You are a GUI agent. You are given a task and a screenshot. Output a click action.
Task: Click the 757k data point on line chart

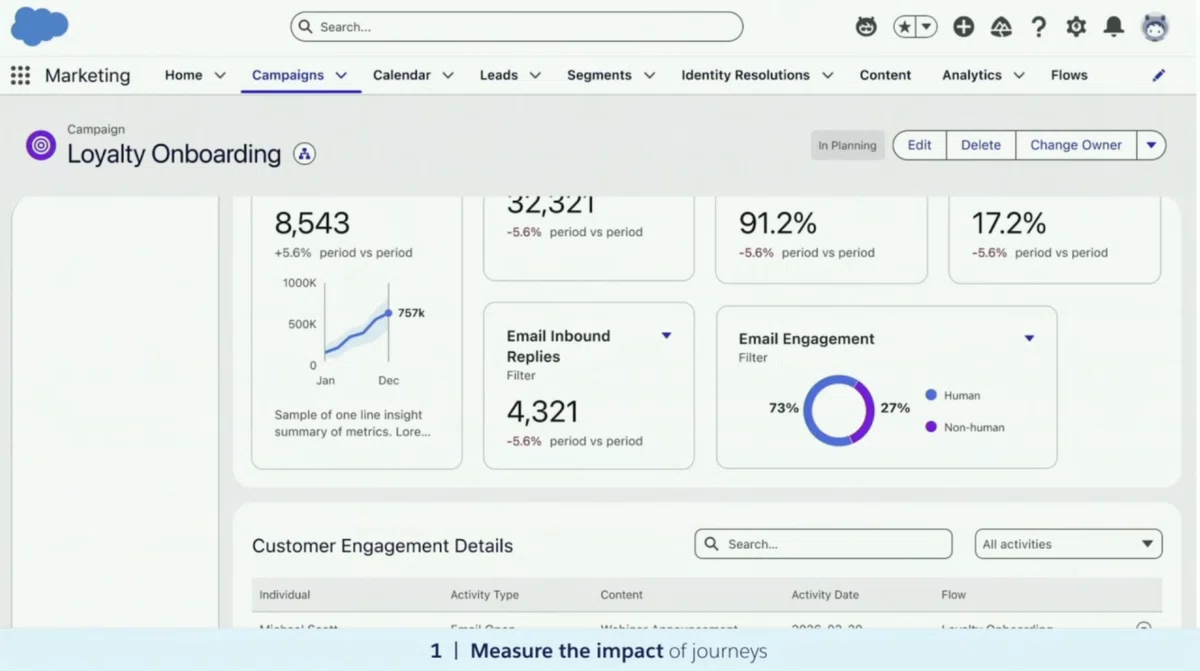click(x=389, y=313)
